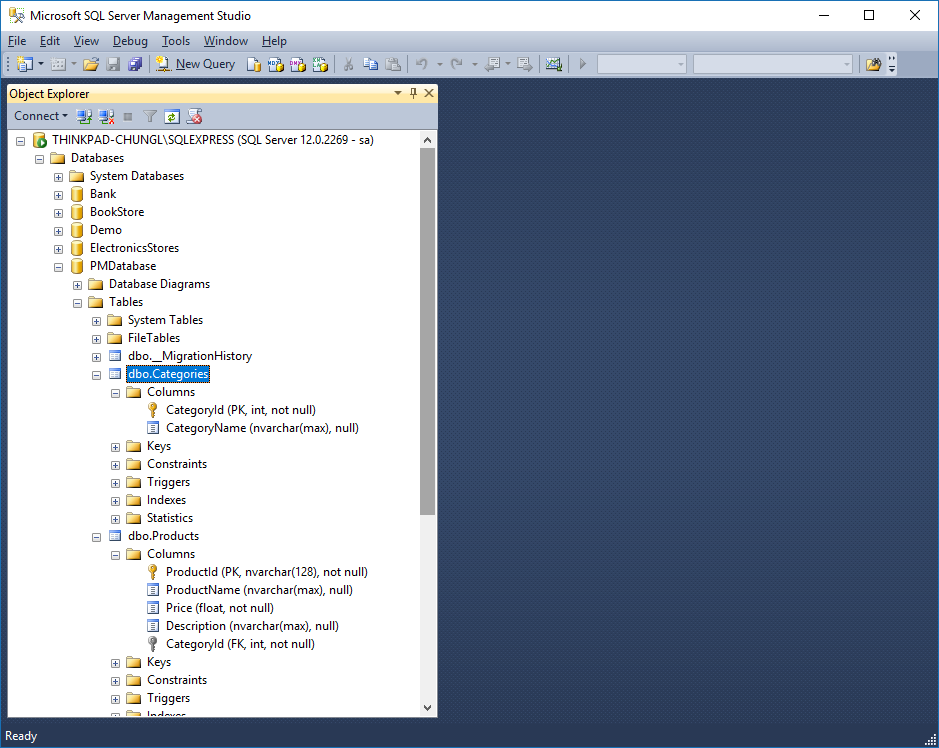Screen dimensions: 939x748
Task: Click the Redo arrow icon
Action: point(457,64)
